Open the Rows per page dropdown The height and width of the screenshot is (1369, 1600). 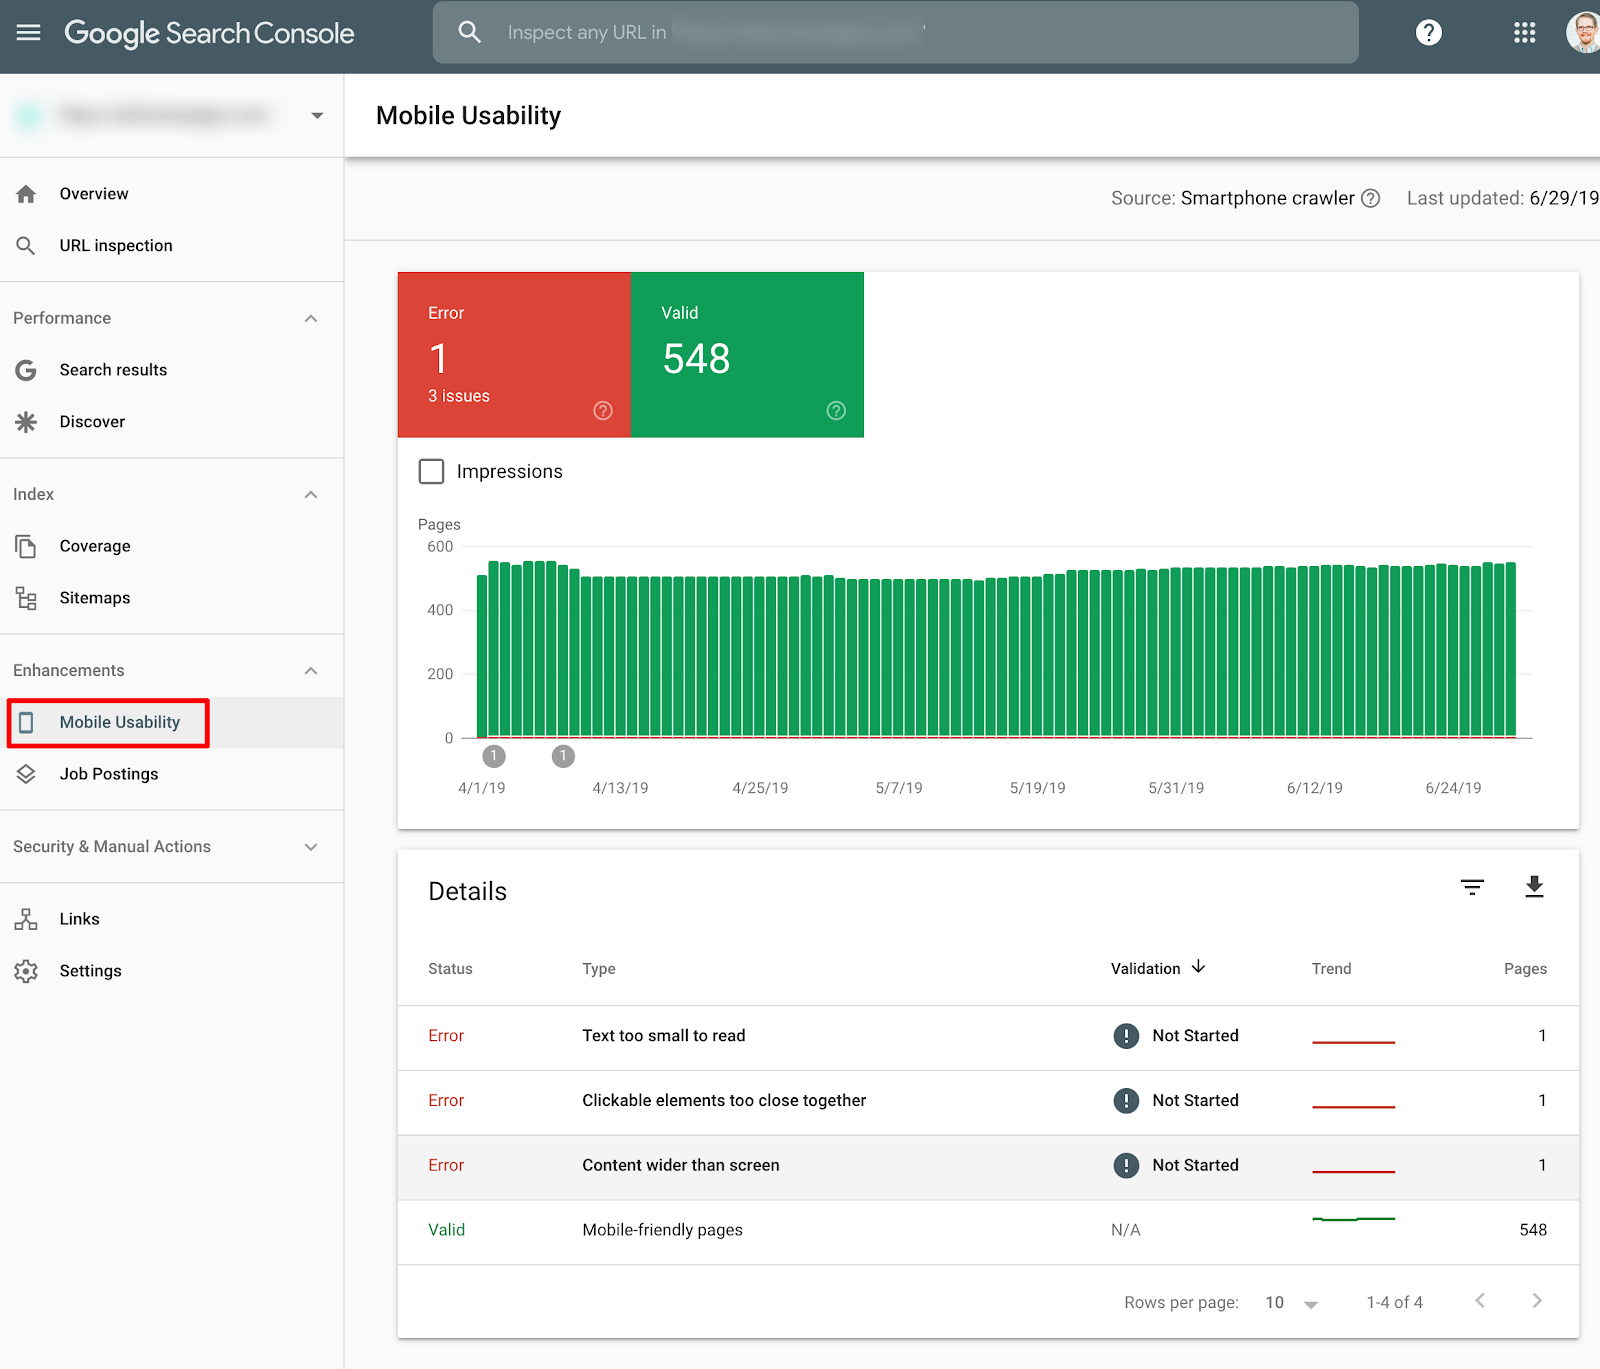click(1291, 1302)
